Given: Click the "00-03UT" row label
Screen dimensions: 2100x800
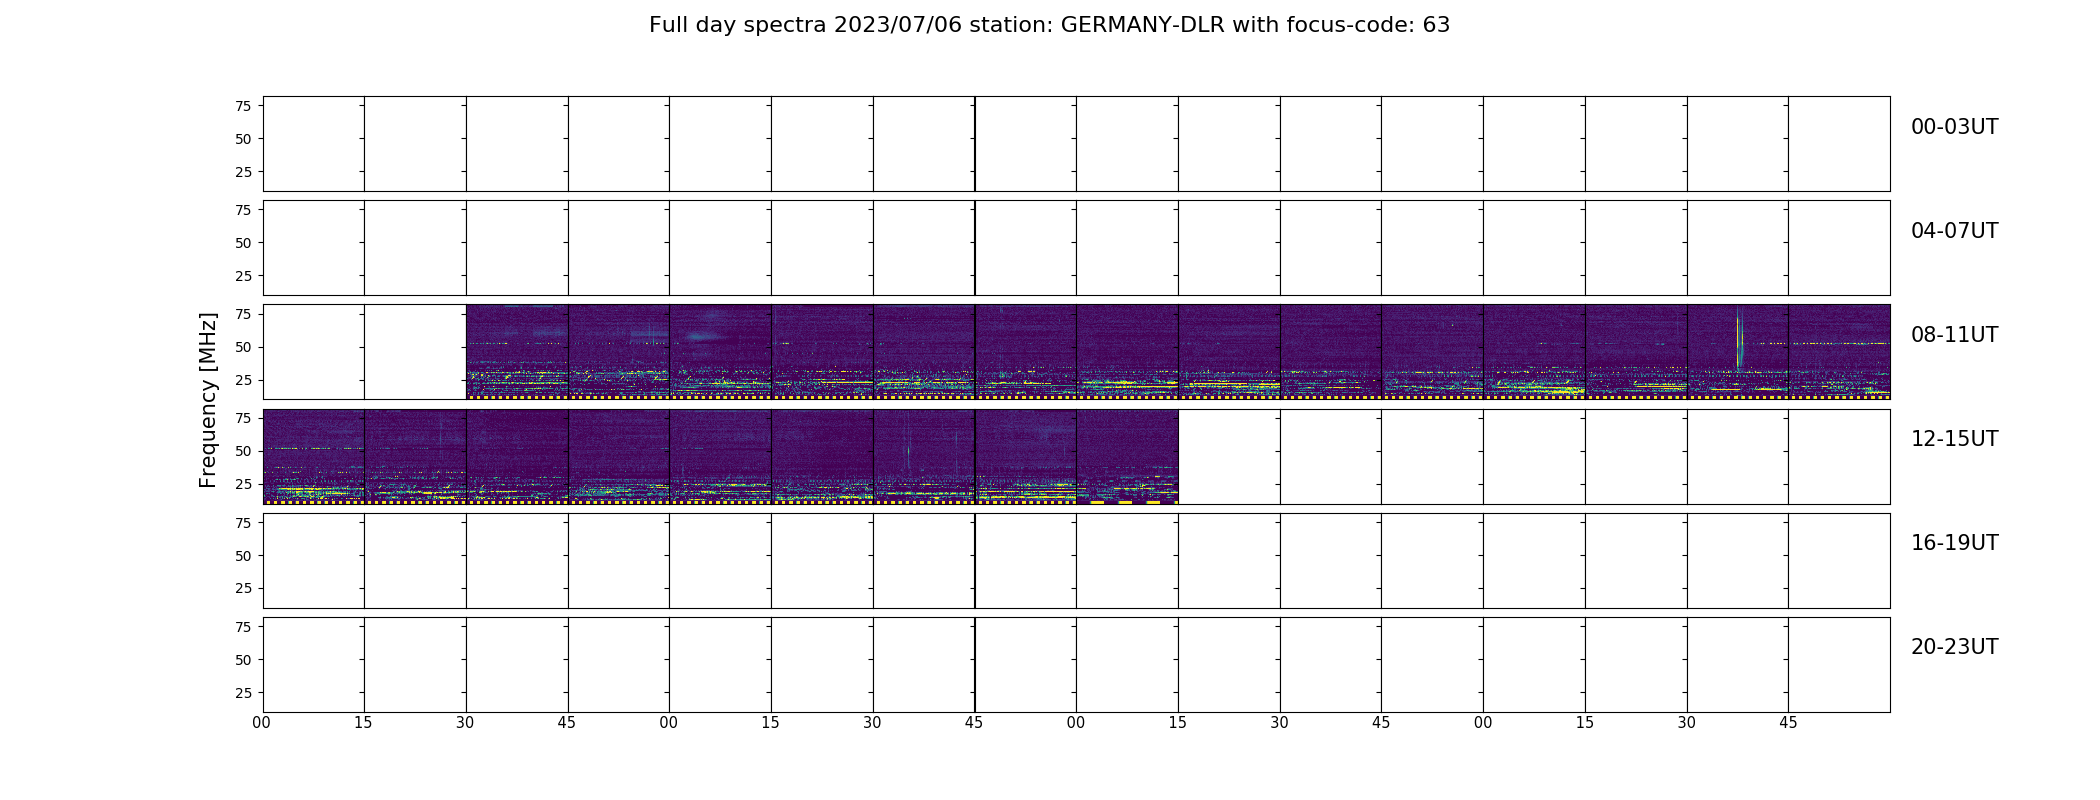Looking at the screenshot, I should tap(1954, 127).
